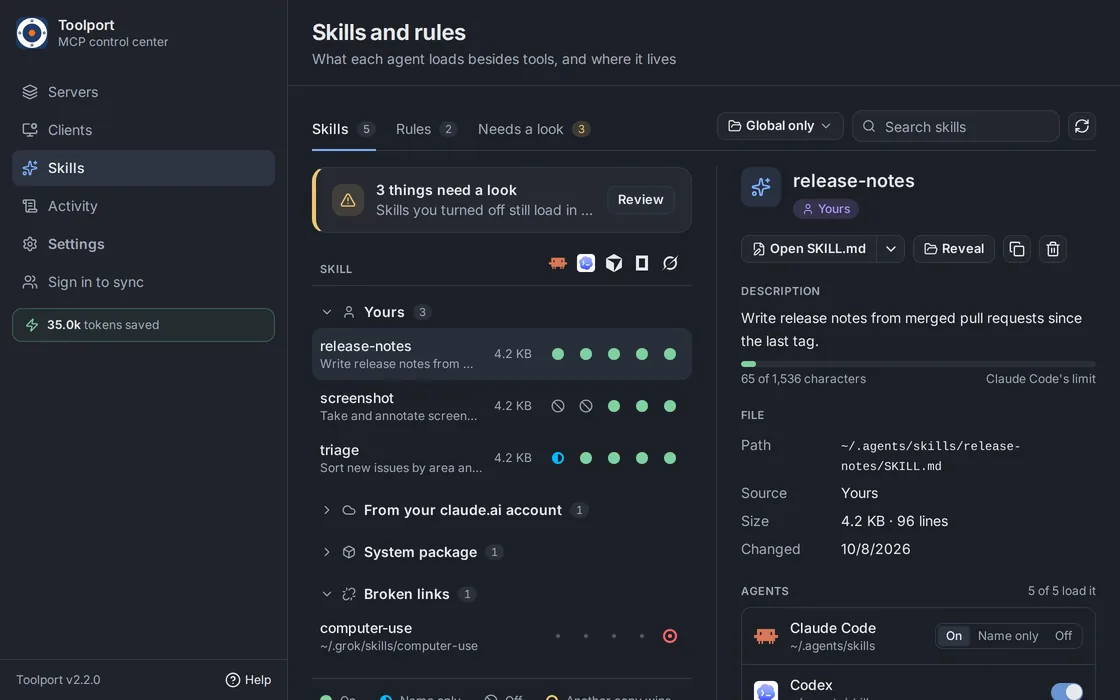Click the Help question mark icon
The image size is (1120, 700).
coord(233,680)
